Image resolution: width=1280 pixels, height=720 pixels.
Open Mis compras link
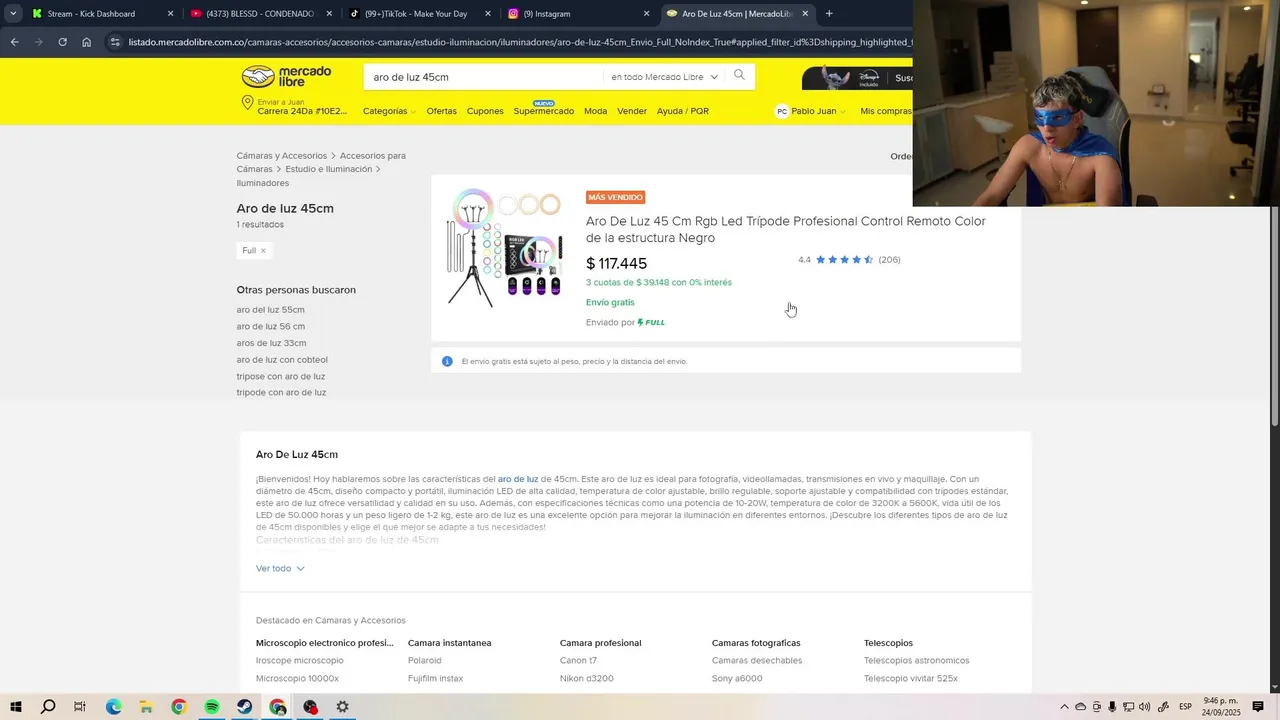(886, 111)
